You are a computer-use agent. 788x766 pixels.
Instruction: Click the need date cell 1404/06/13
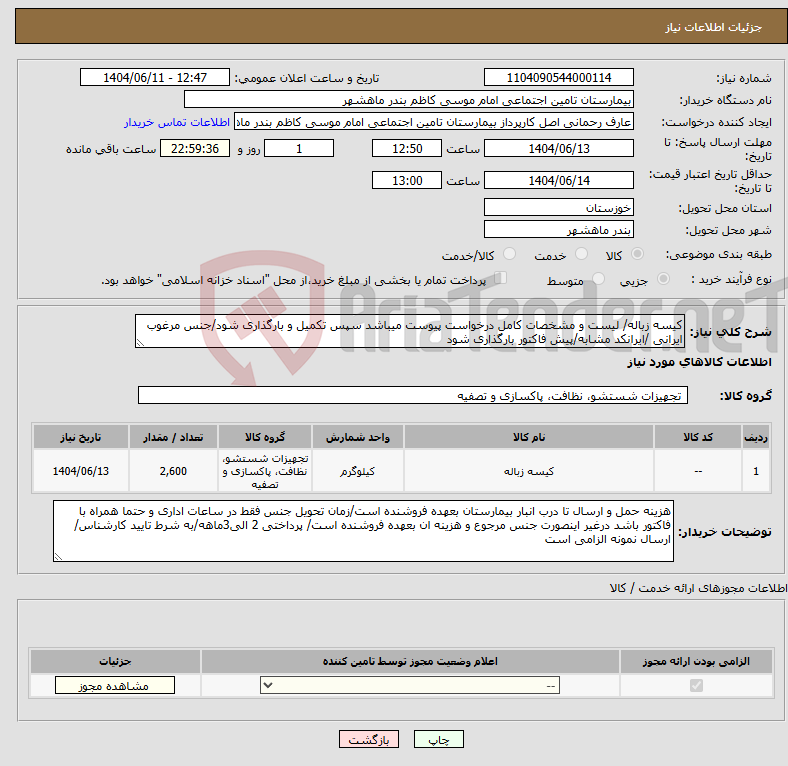(x=81, y=471)
